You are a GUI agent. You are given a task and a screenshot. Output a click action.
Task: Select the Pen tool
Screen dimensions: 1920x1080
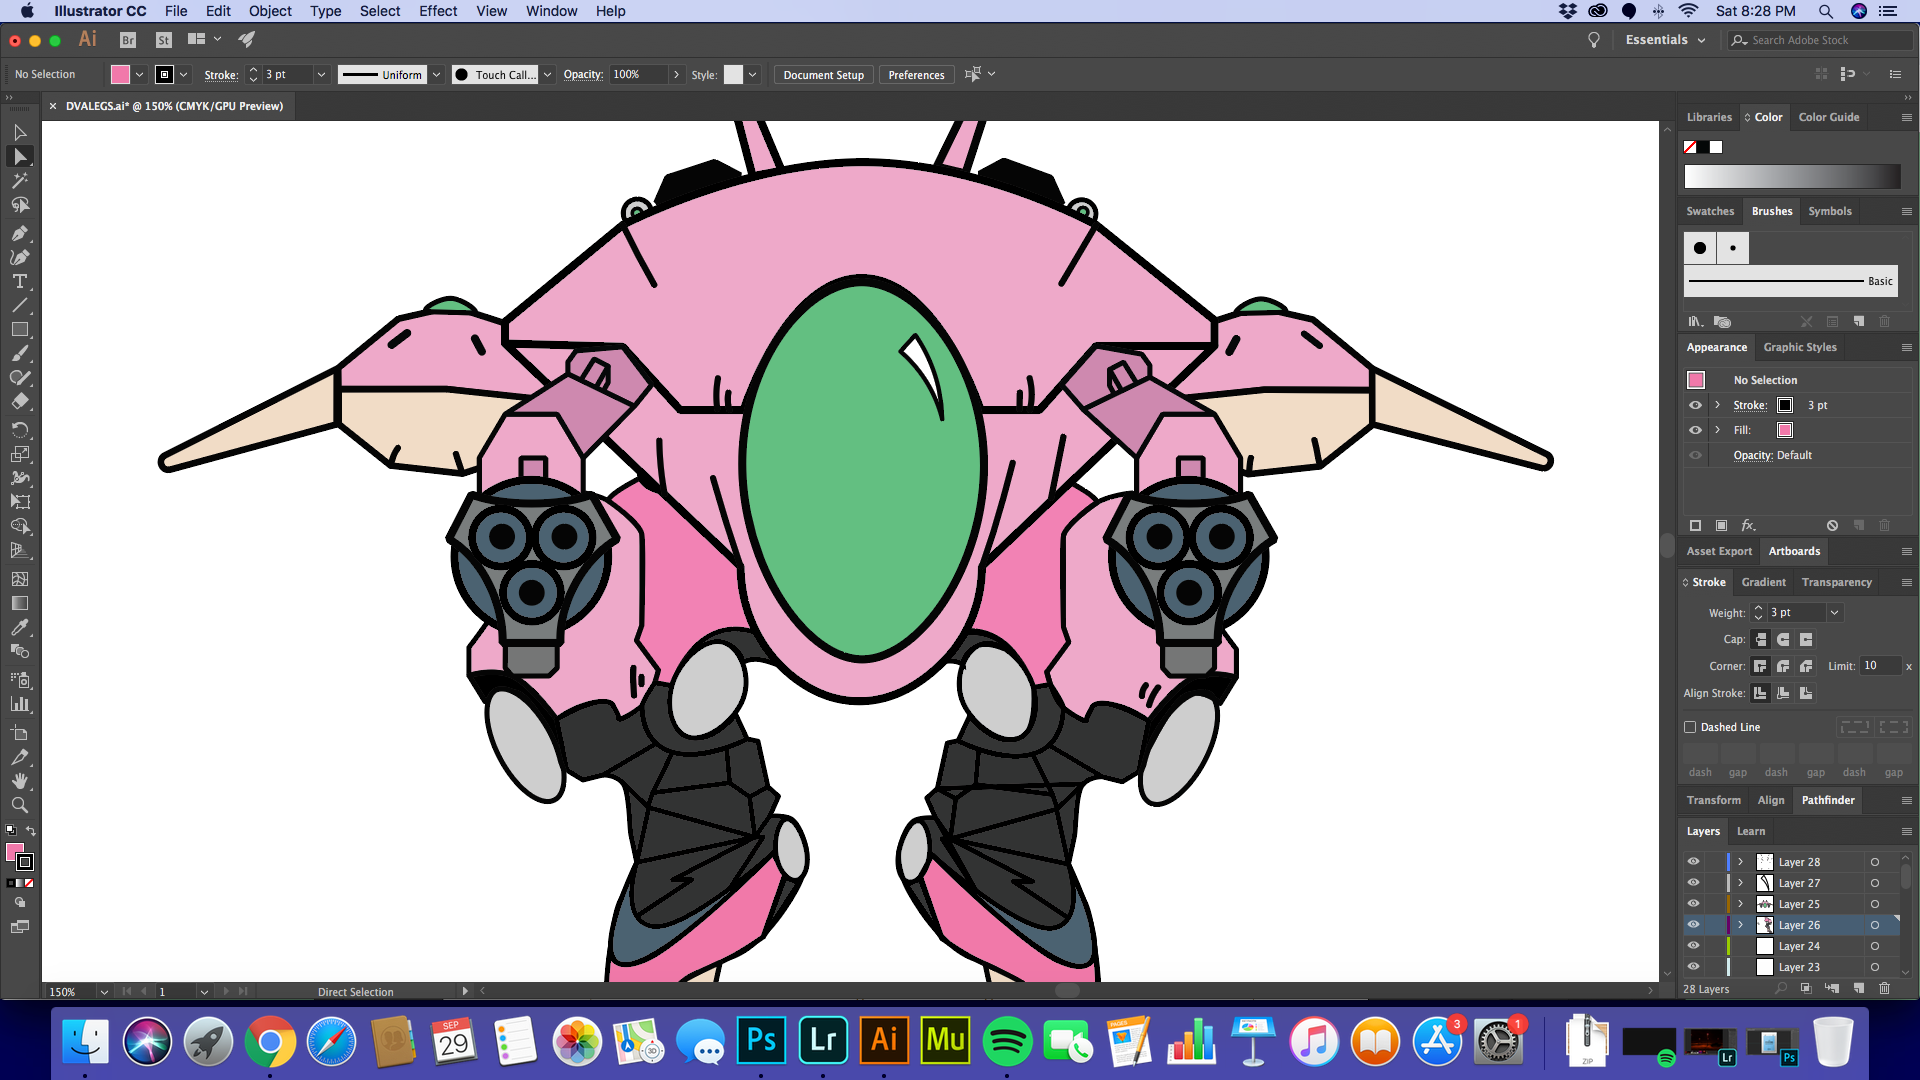tap(19, 233)
